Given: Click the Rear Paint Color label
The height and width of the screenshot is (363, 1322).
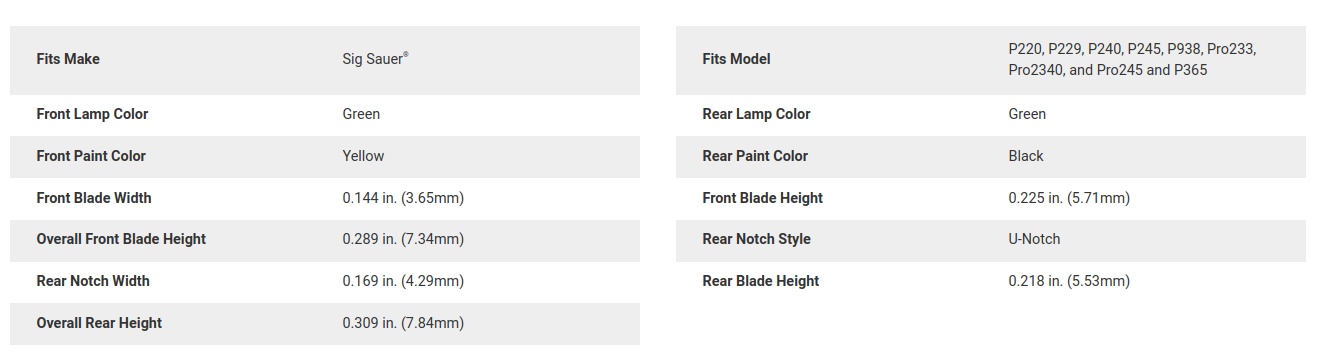Looking at the screenshot, I should coord(755,156).
